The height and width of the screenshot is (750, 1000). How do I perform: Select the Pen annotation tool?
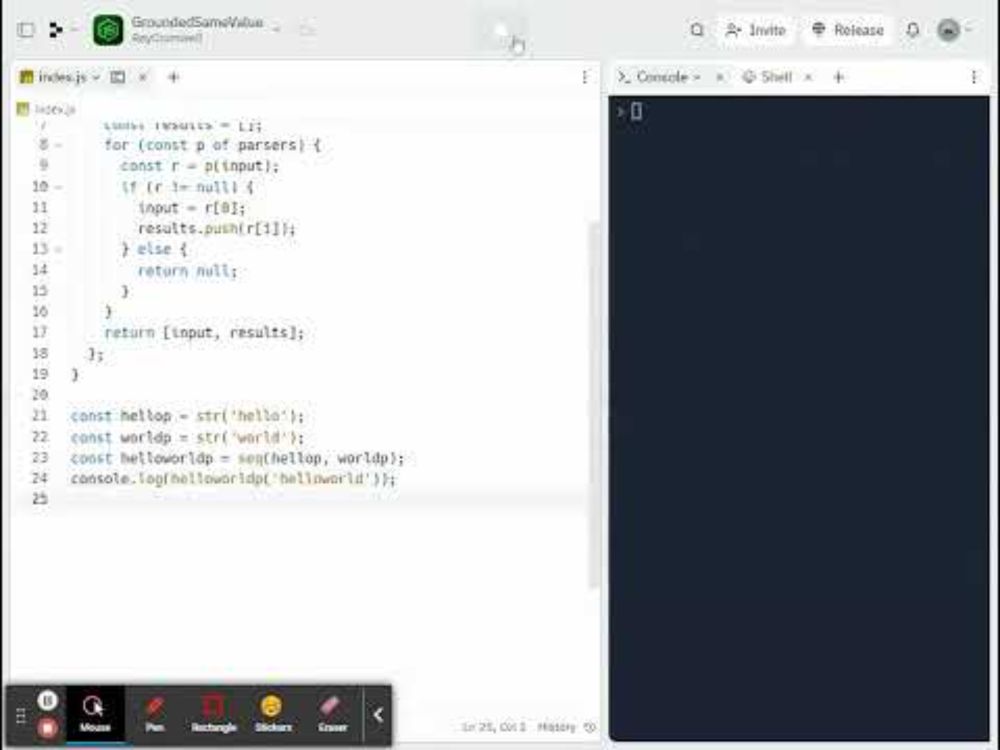(x=155, y=710)
